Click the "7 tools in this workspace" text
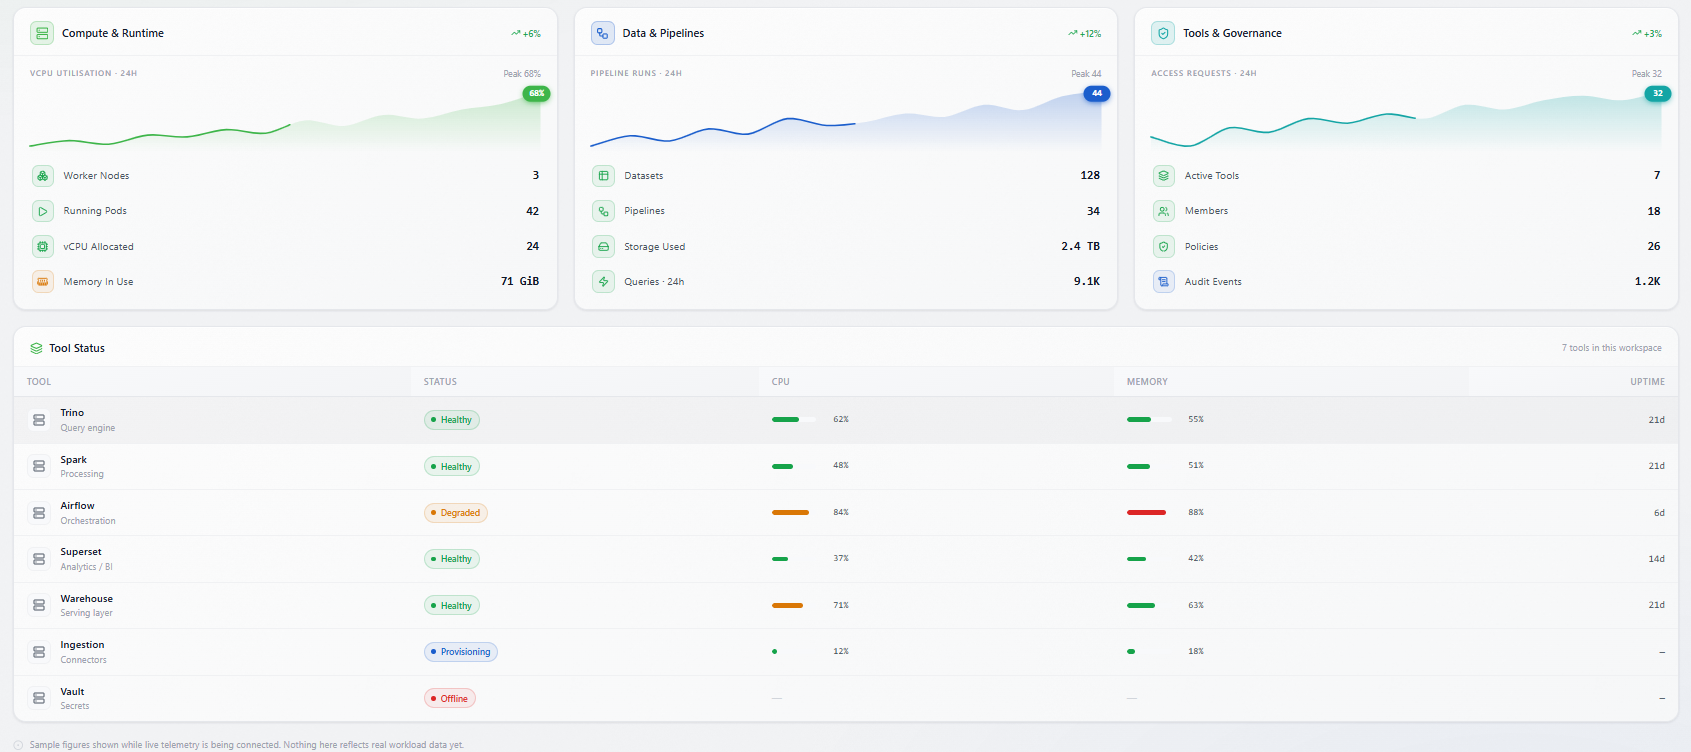Screen dimensions: 1691x752 (1611, 348)
